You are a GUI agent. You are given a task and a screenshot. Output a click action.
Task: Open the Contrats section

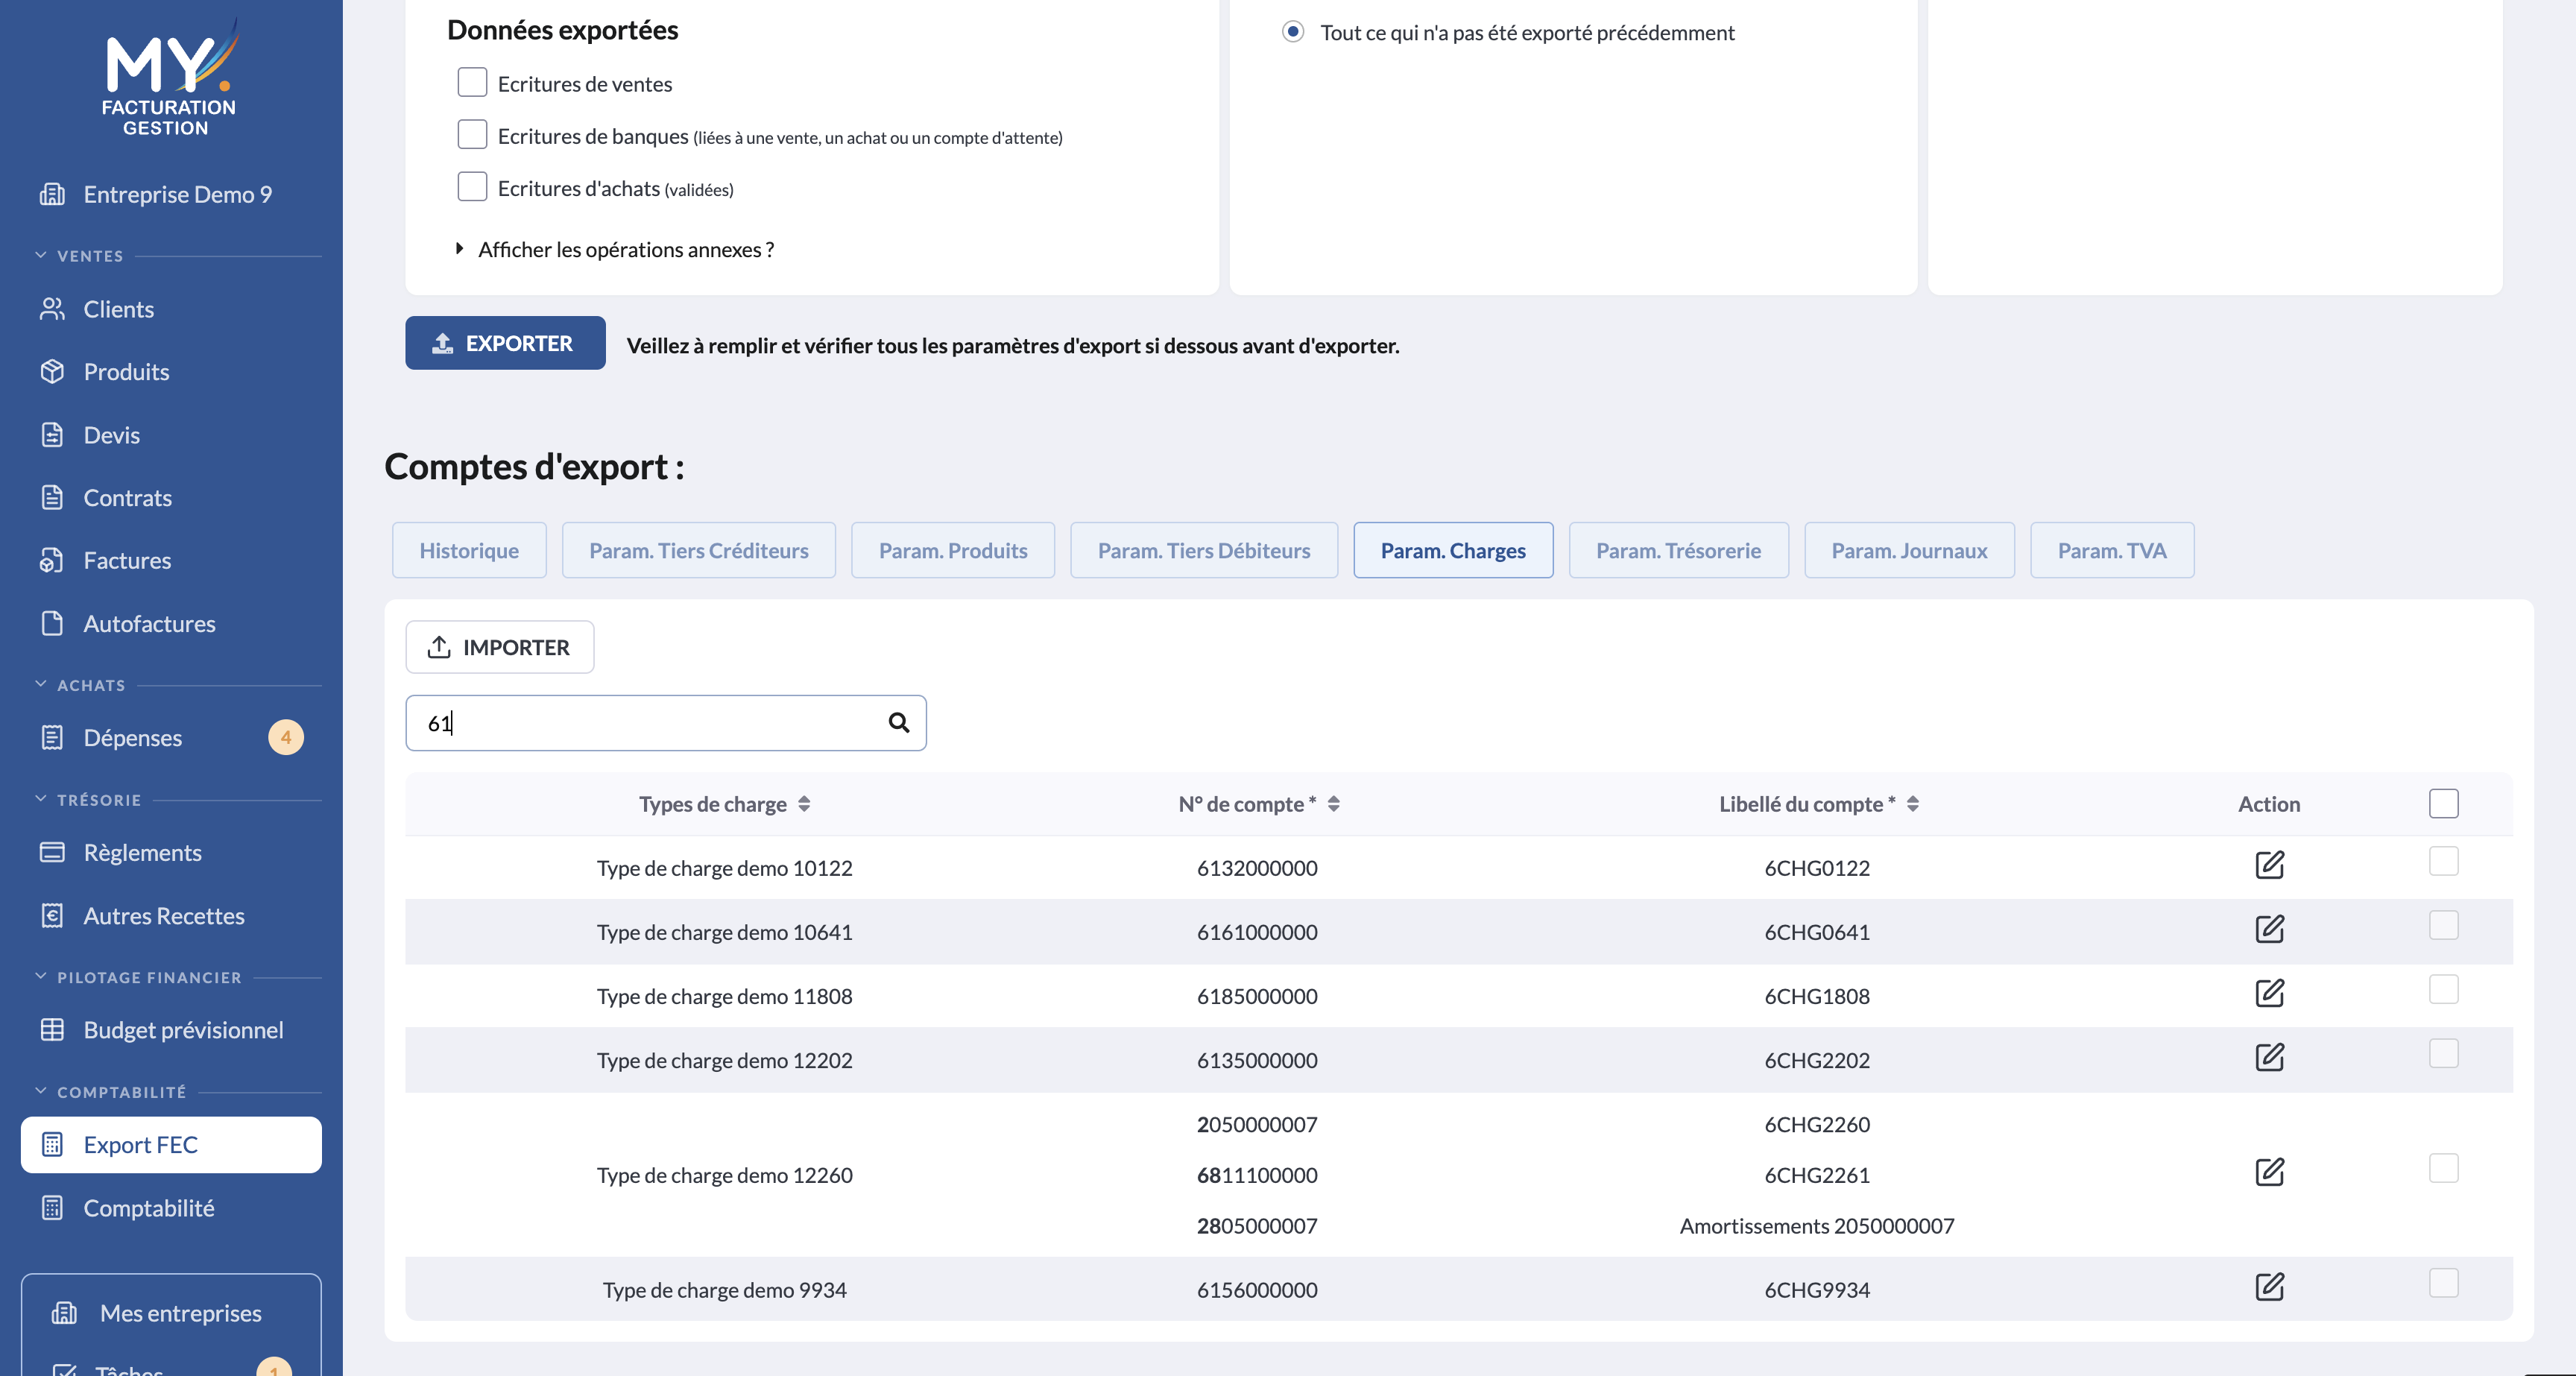coord(127,498)
